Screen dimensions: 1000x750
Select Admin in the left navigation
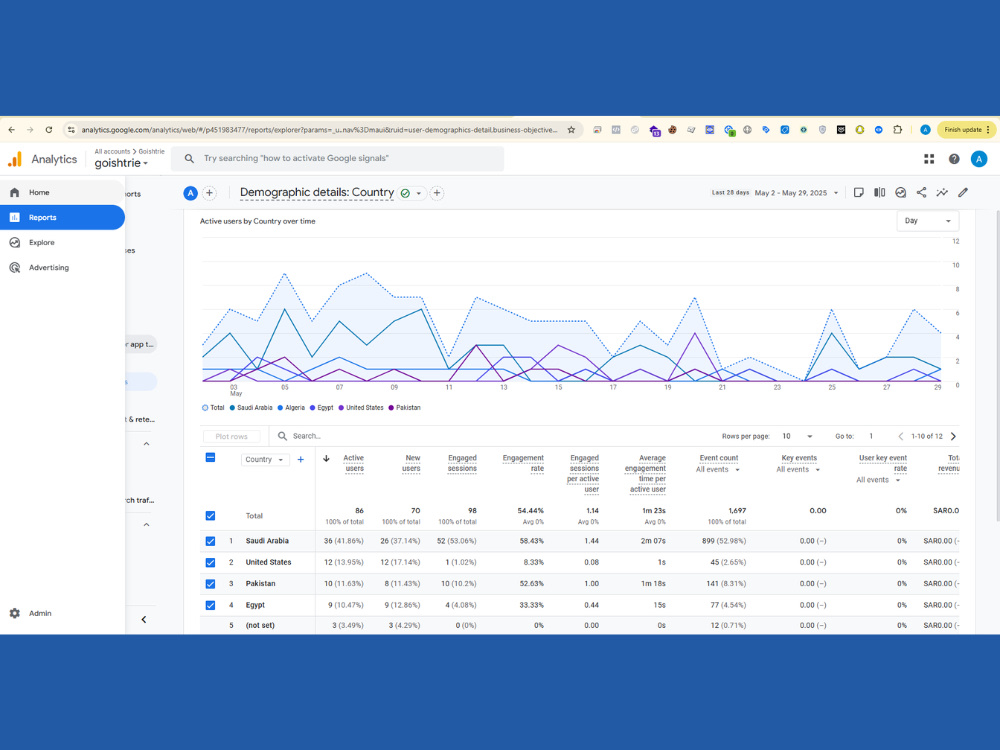click(62, 613)
